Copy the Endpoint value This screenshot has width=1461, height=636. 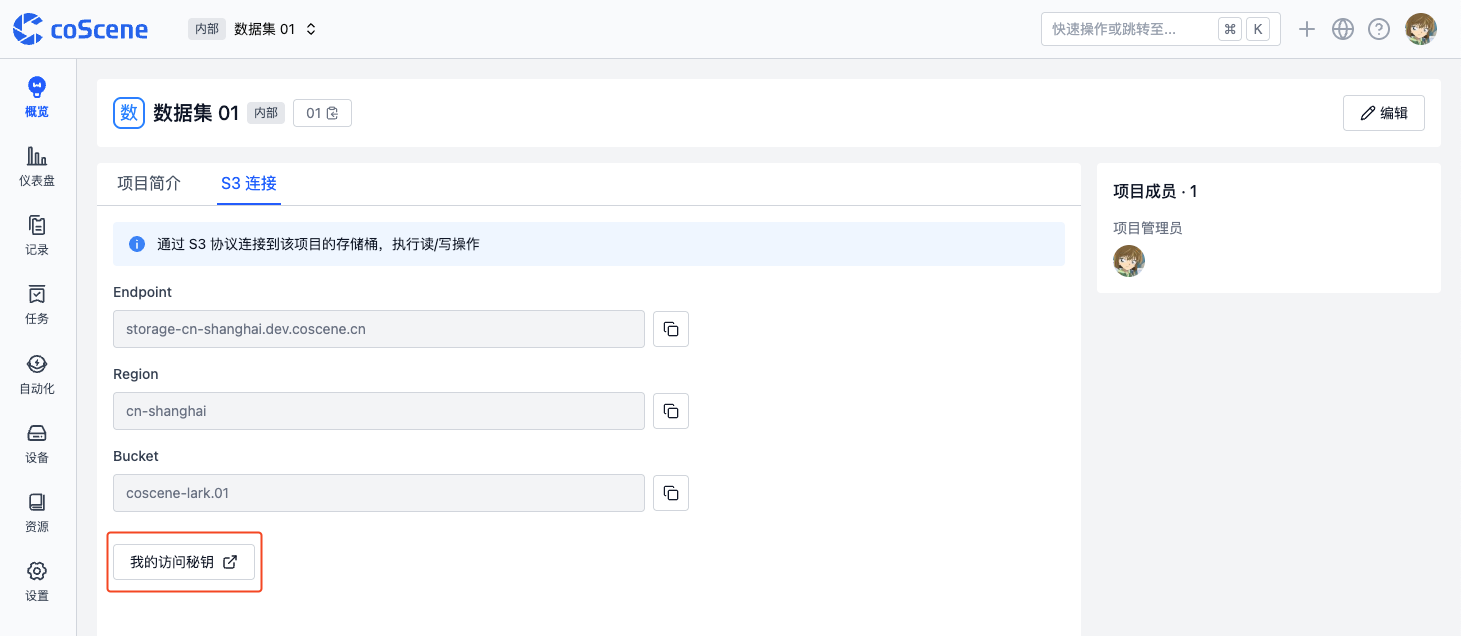coord(671,329)
